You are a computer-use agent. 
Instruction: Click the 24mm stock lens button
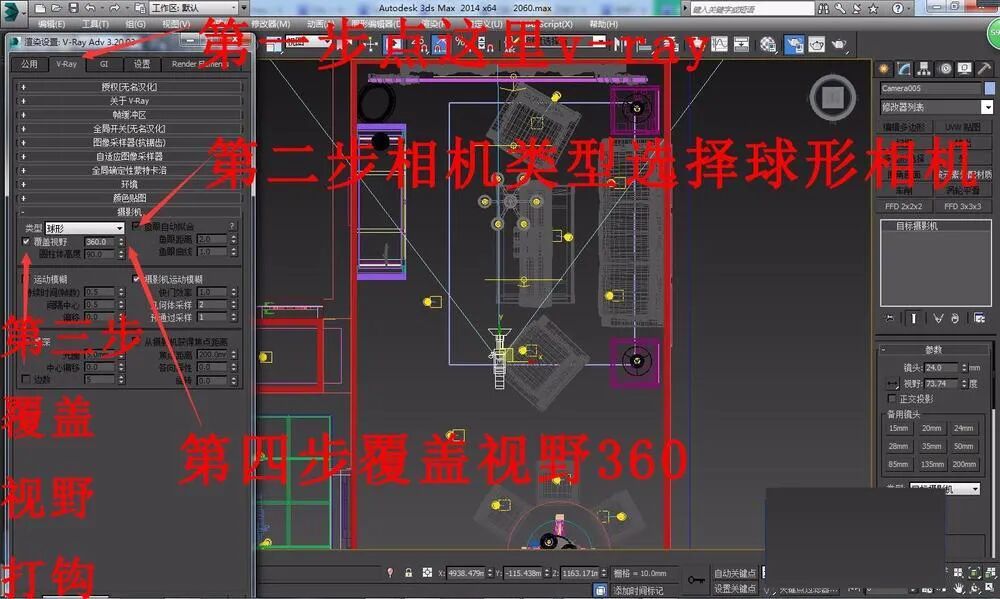[964, 428]
